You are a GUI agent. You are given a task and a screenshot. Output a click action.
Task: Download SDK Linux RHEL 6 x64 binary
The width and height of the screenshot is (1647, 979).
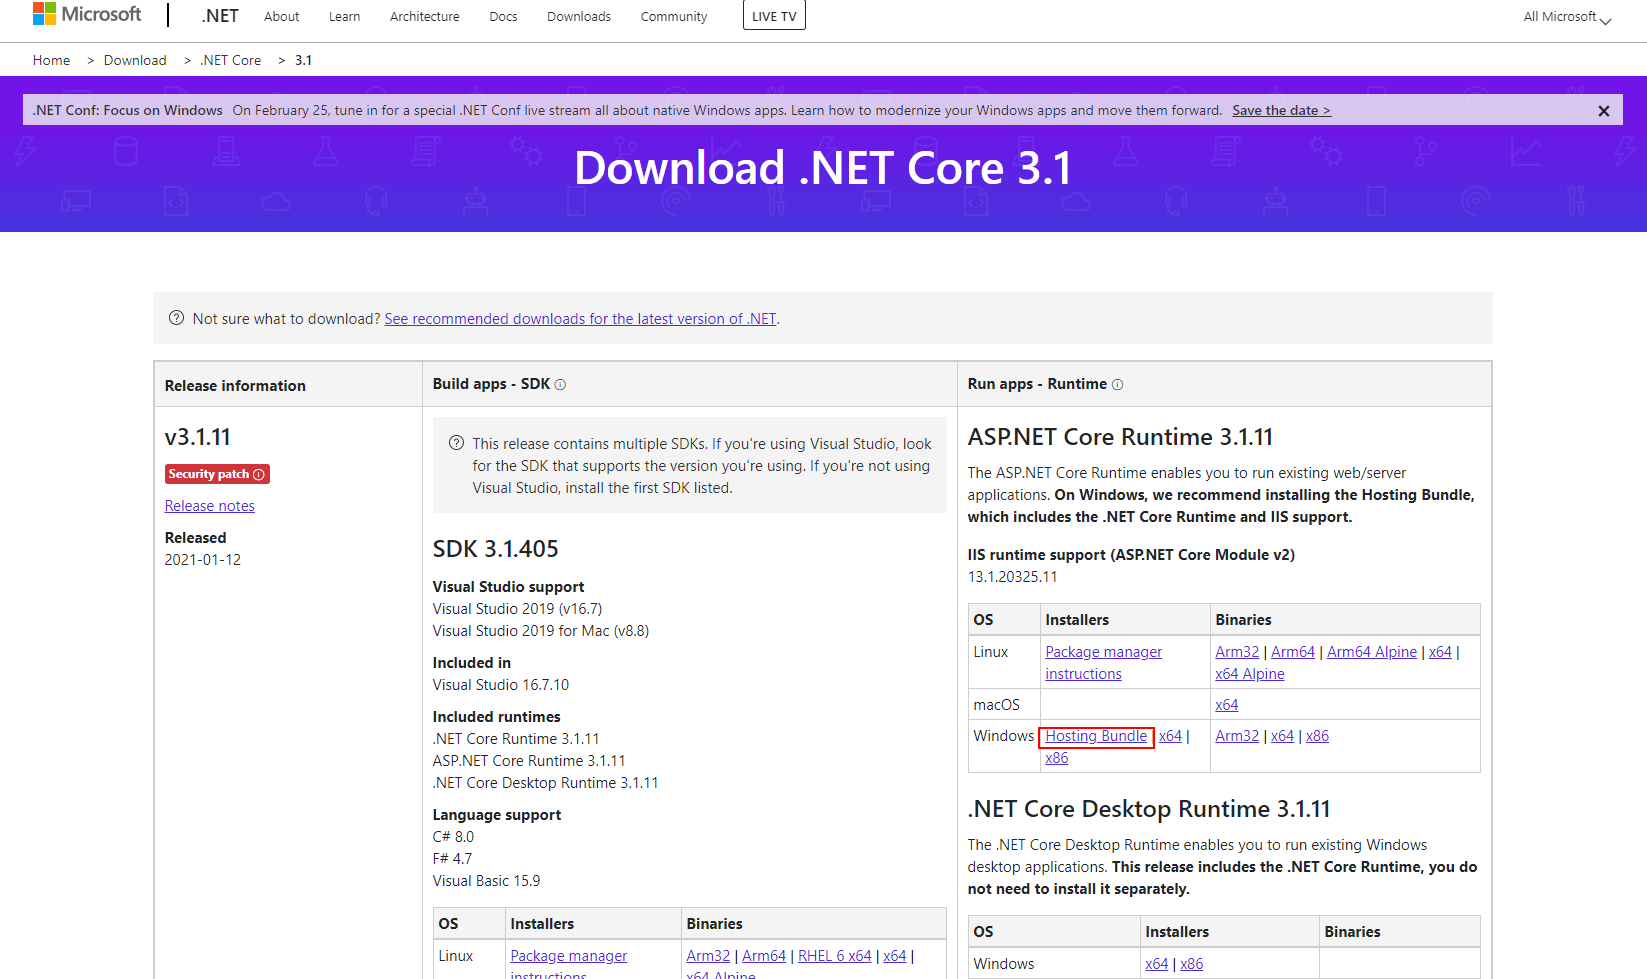click(x=835, y=957)
